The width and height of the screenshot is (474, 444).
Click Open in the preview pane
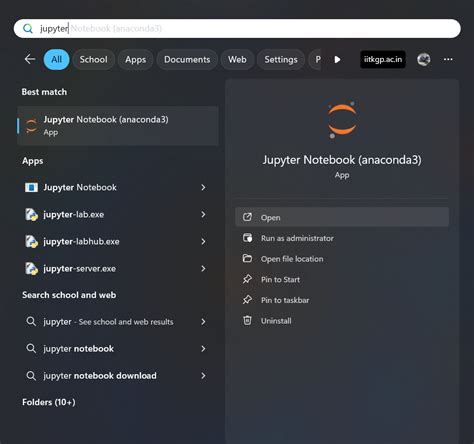pyautogui.click(x=342, y=217)
